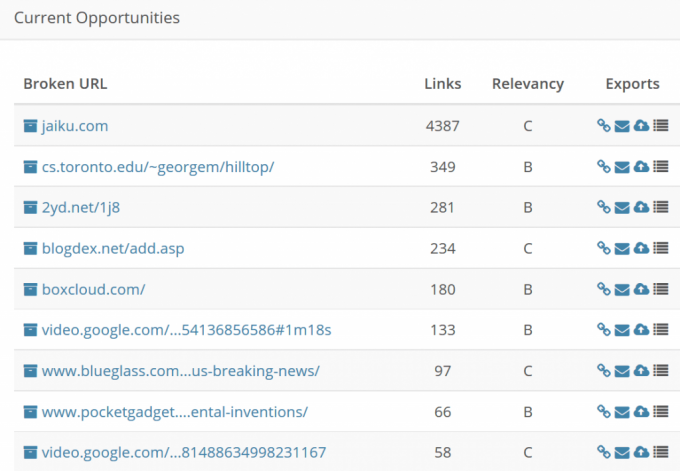Click the archive icon beside boxcloud.com/

(x=30, y=289)
